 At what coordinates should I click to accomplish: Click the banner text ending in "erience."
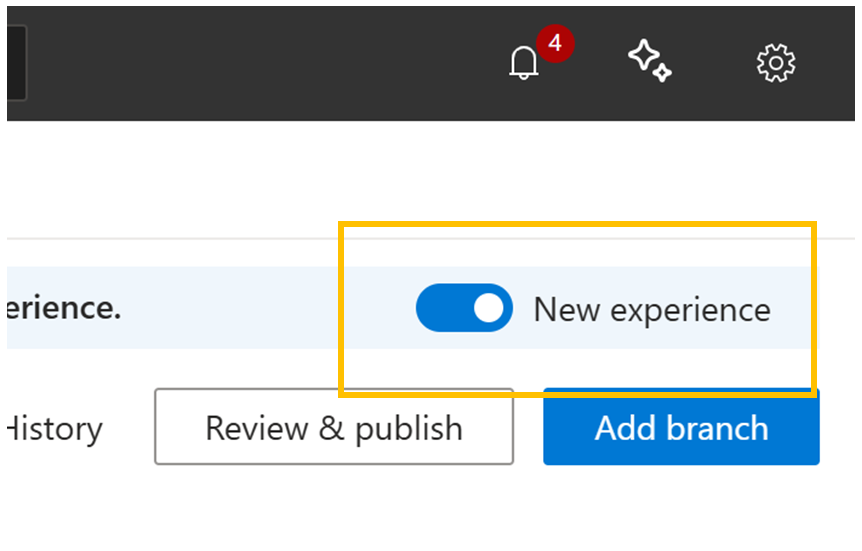[x=64, y=308]
